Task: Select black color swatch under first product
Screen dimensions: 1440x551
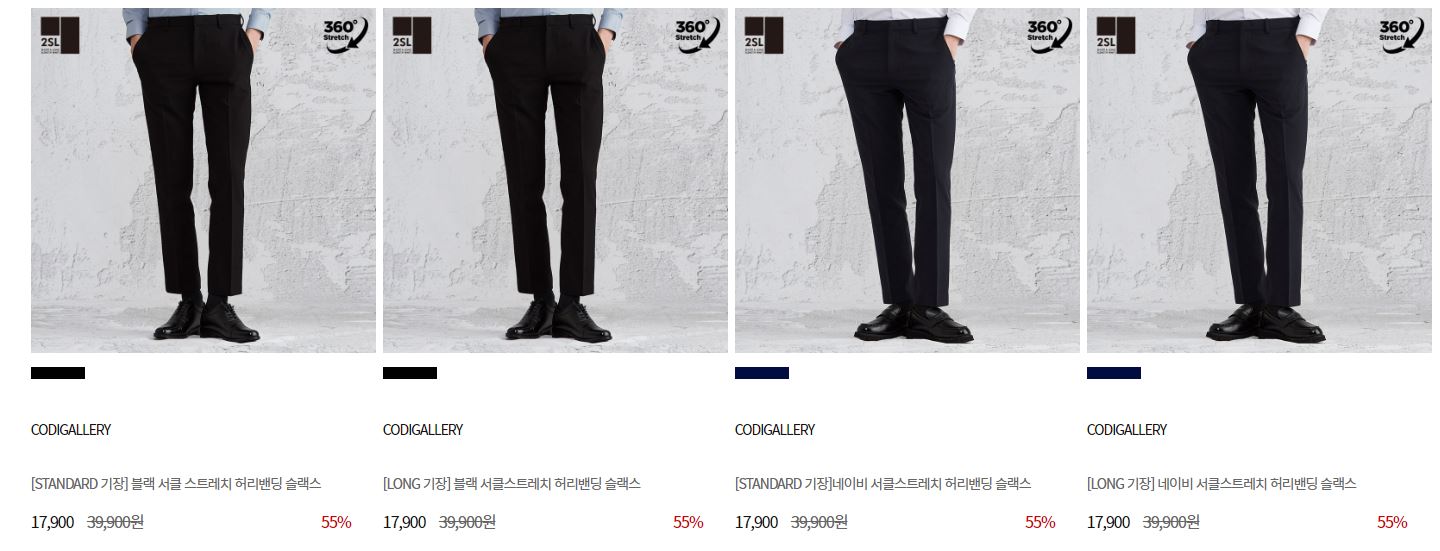Action: pos(58,373)
